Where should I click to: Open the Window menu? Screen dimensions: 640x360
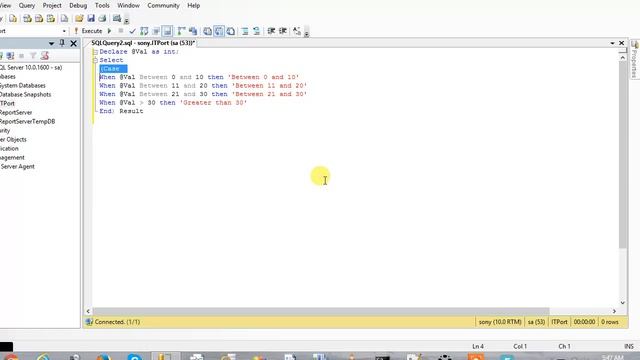tap(128, 6)
